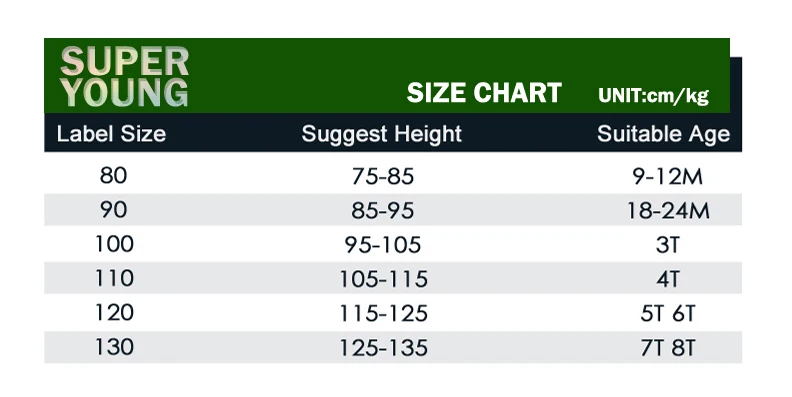The height and width of the screenshot is (397, 792).
Task: Click label size 80 cell
Action: [x=113, y=175]
